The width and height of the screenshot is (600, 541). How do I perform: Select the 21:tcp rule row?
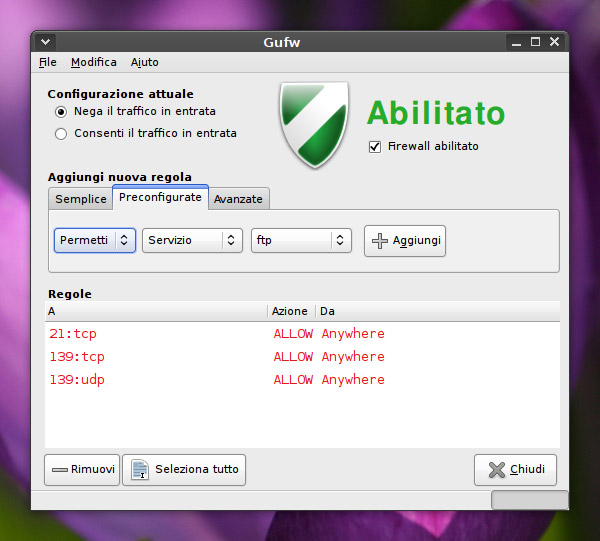[x=302, y=334]
